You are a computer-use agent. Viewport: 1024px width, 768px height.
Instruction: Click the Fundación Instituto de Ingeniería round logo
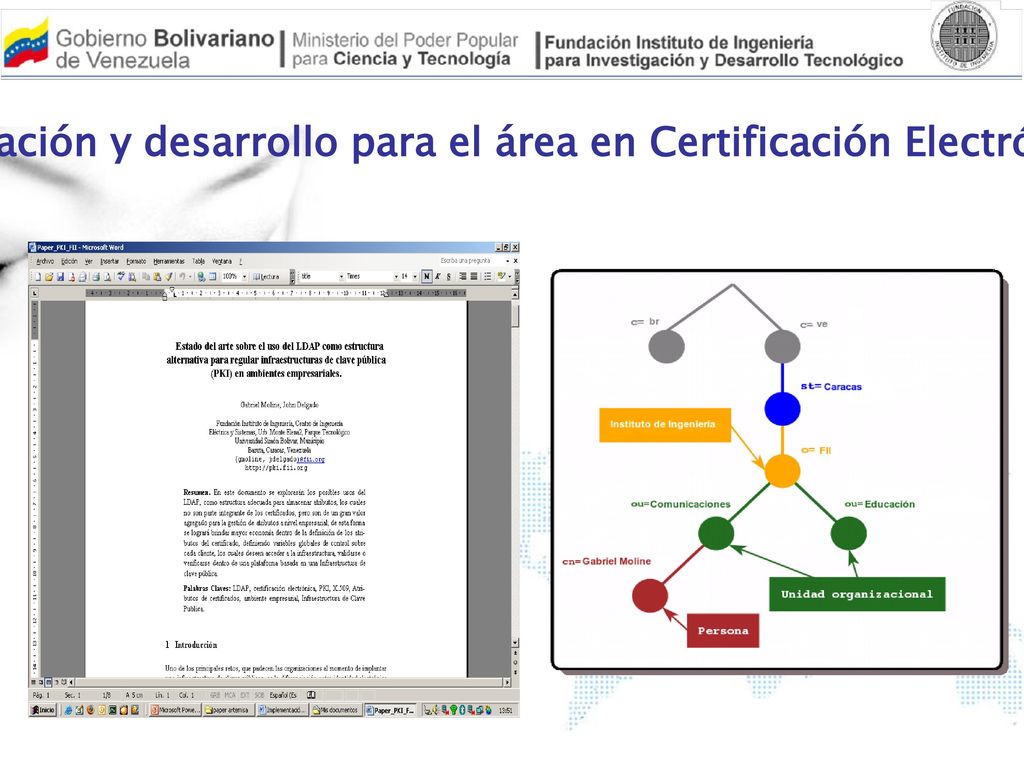pos(964,35)
